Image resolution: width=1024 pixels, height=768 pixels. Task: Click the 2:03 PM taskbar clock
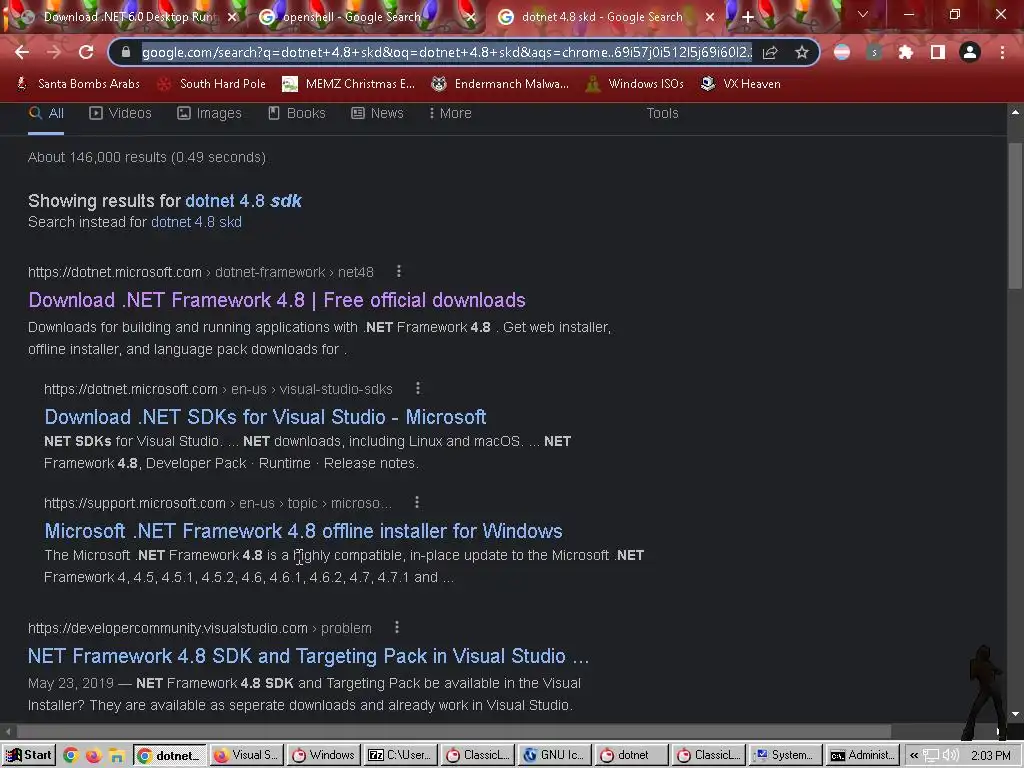click(x=990, y=756)
